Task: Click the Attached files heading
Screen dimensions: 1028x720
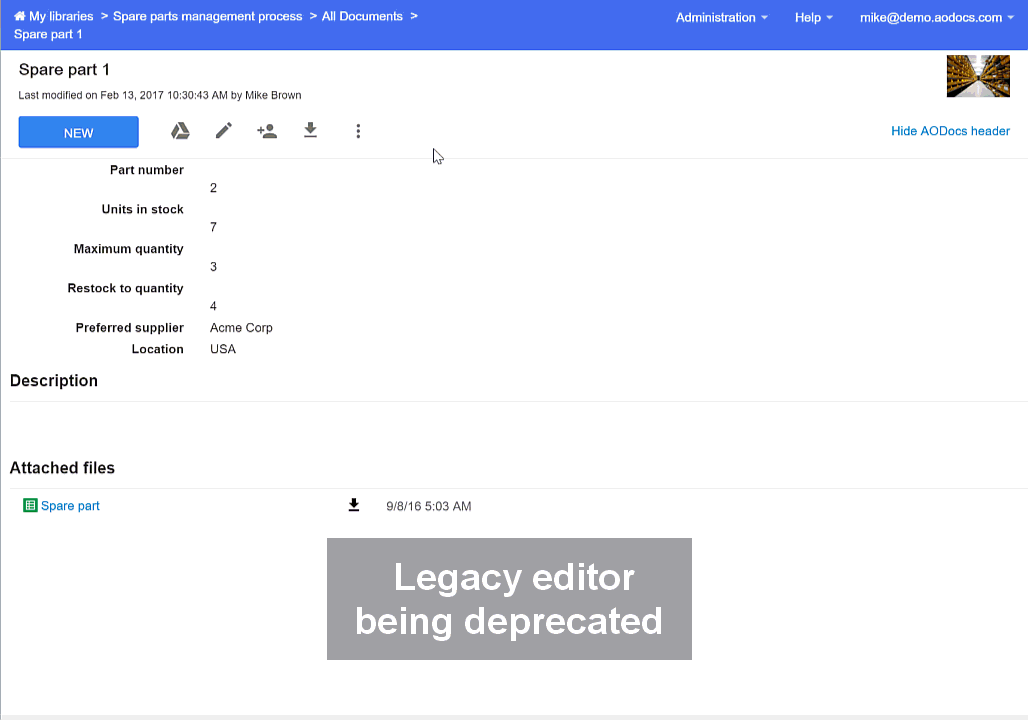Action: coord(62,468)
